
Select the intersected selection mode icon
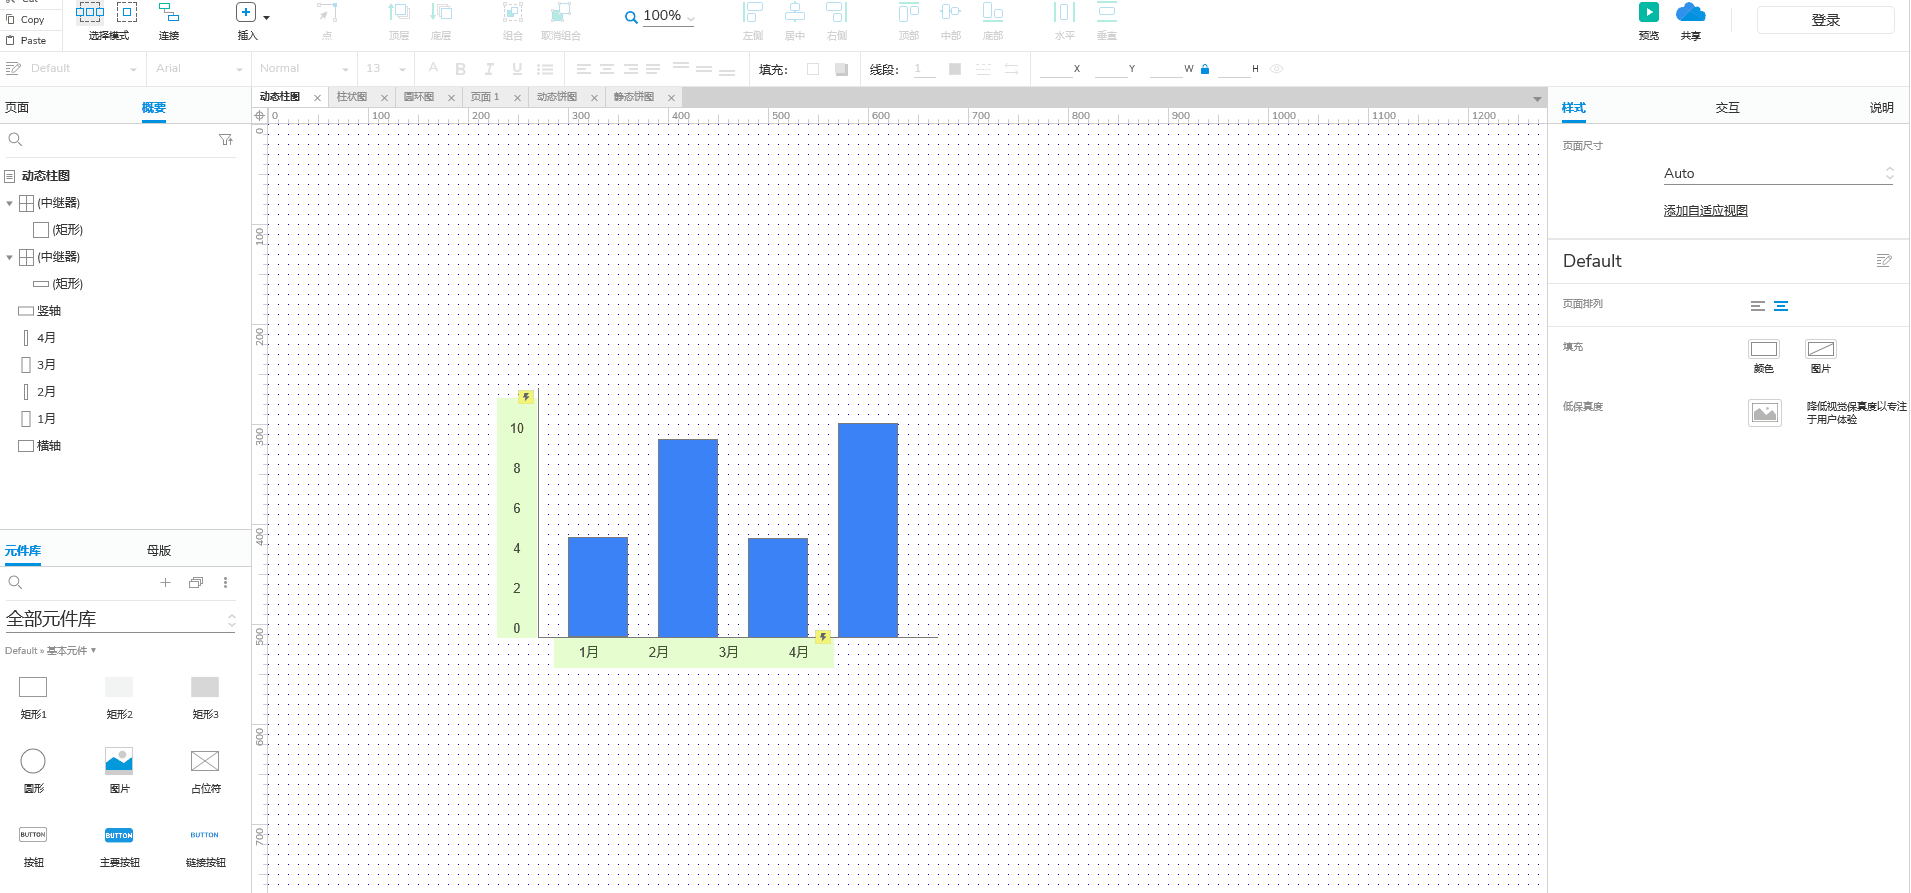pyautogui.click(x=90, y=12)
